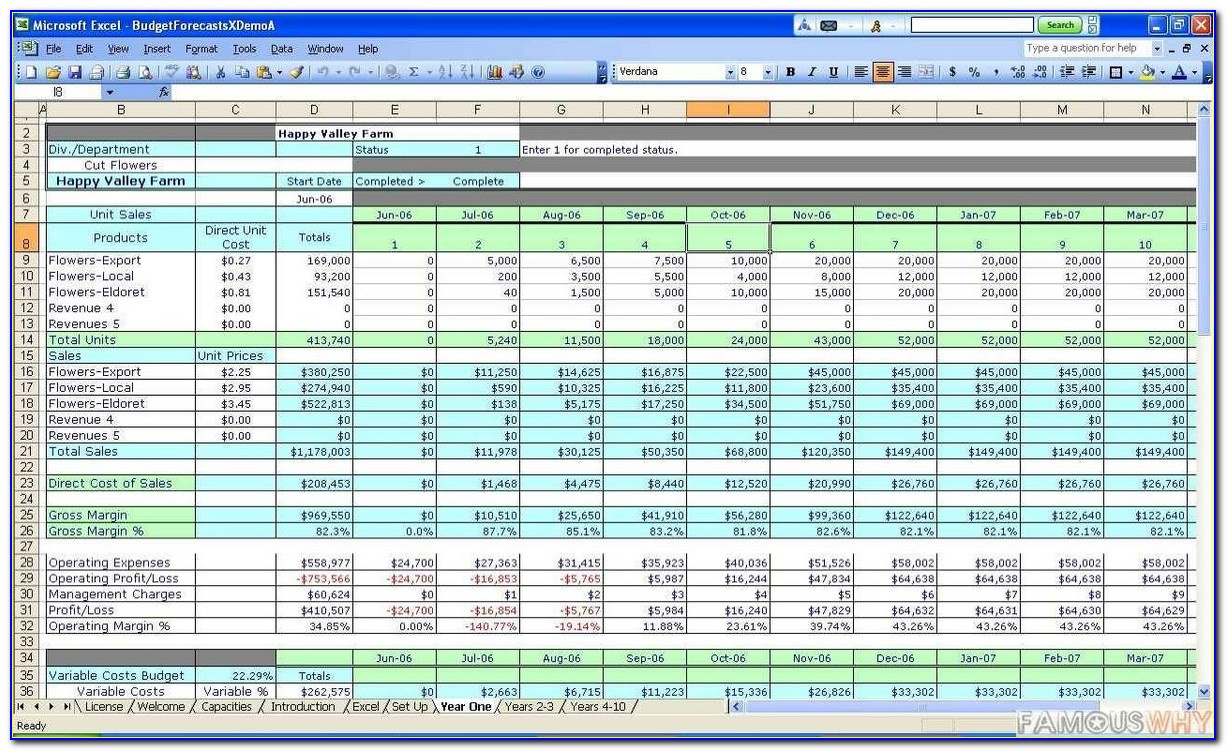Select row header 21

point(26,452)
